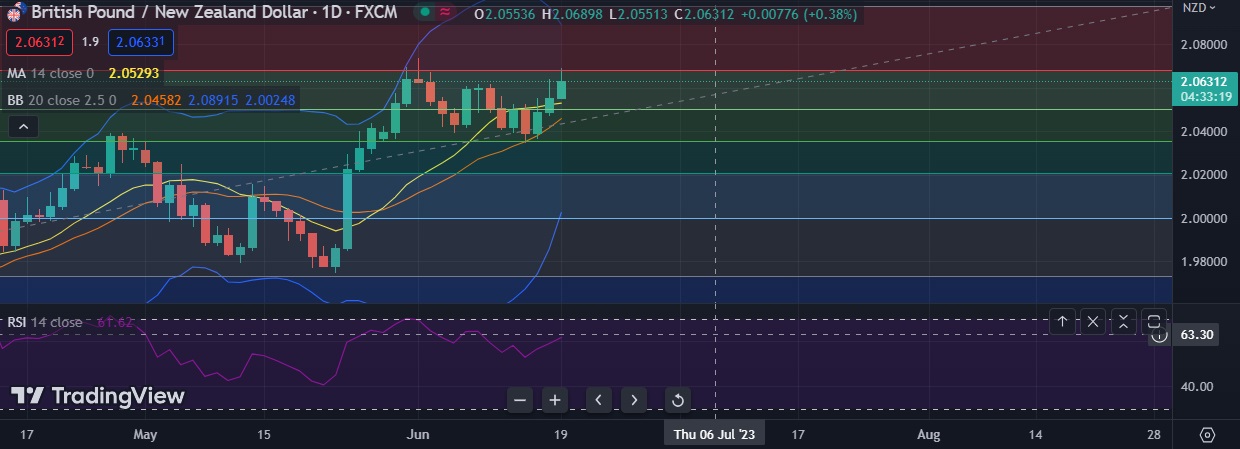Viewport: 1240px width, 449px height.
Task: Click the BB lower value 2.00248
Action: (270, 100)
